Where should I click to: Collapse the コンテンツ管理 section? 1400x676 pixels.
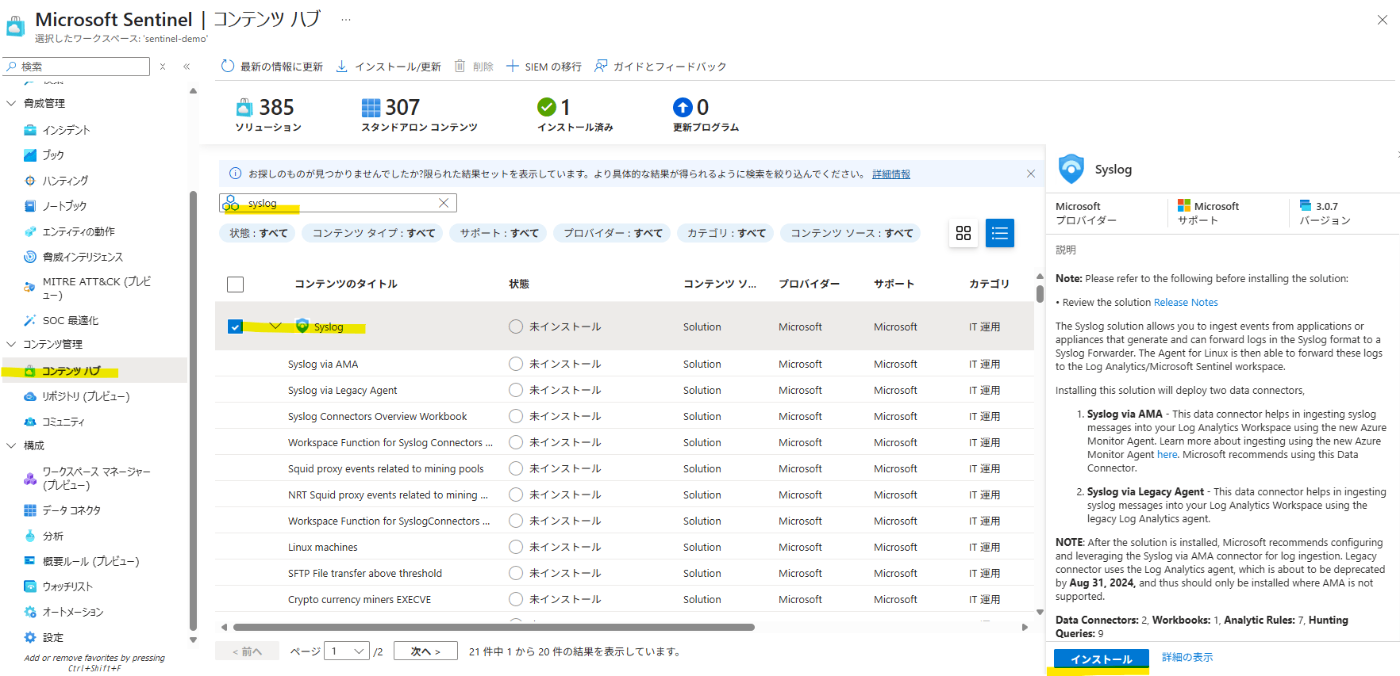pos(12,345)
